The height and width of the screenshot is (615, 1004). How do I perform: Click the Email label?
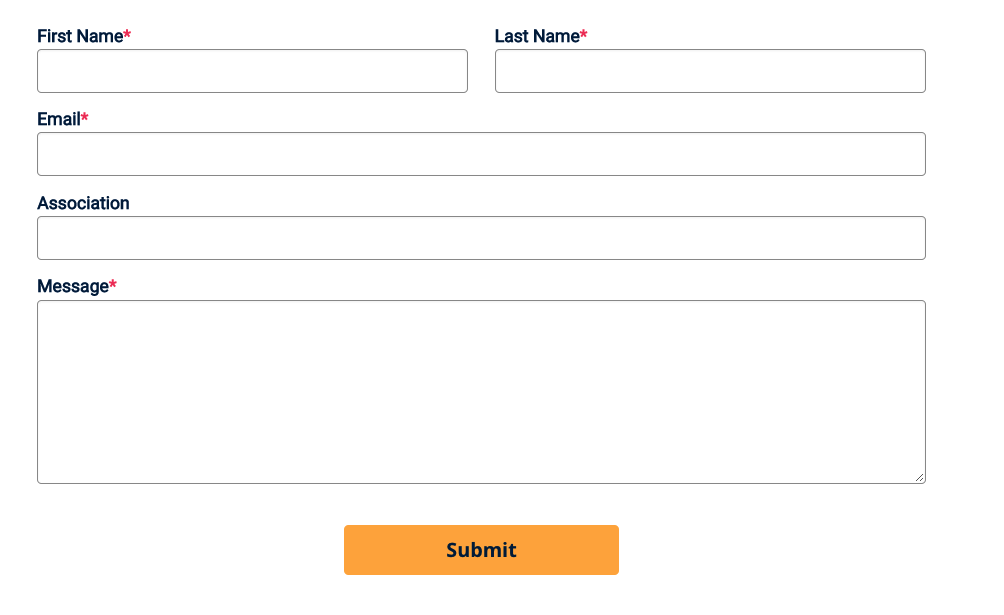point(58,119)
